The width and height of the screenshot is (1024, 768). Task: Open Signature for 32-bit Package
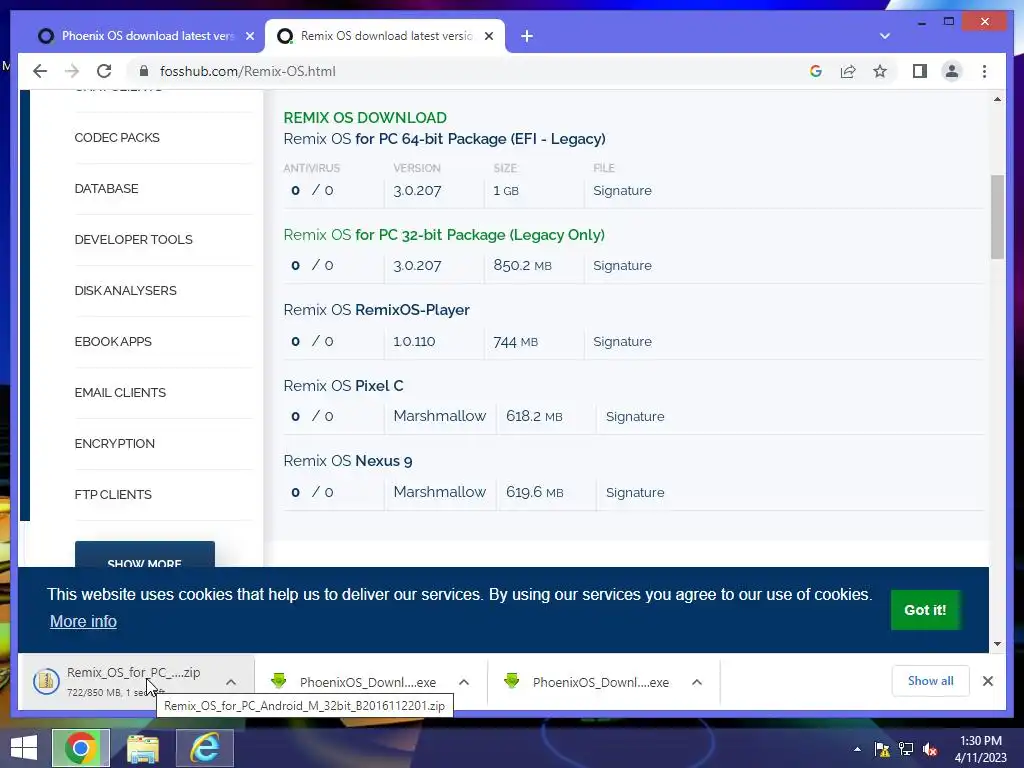pyautogui.click(x=622, y=266)
